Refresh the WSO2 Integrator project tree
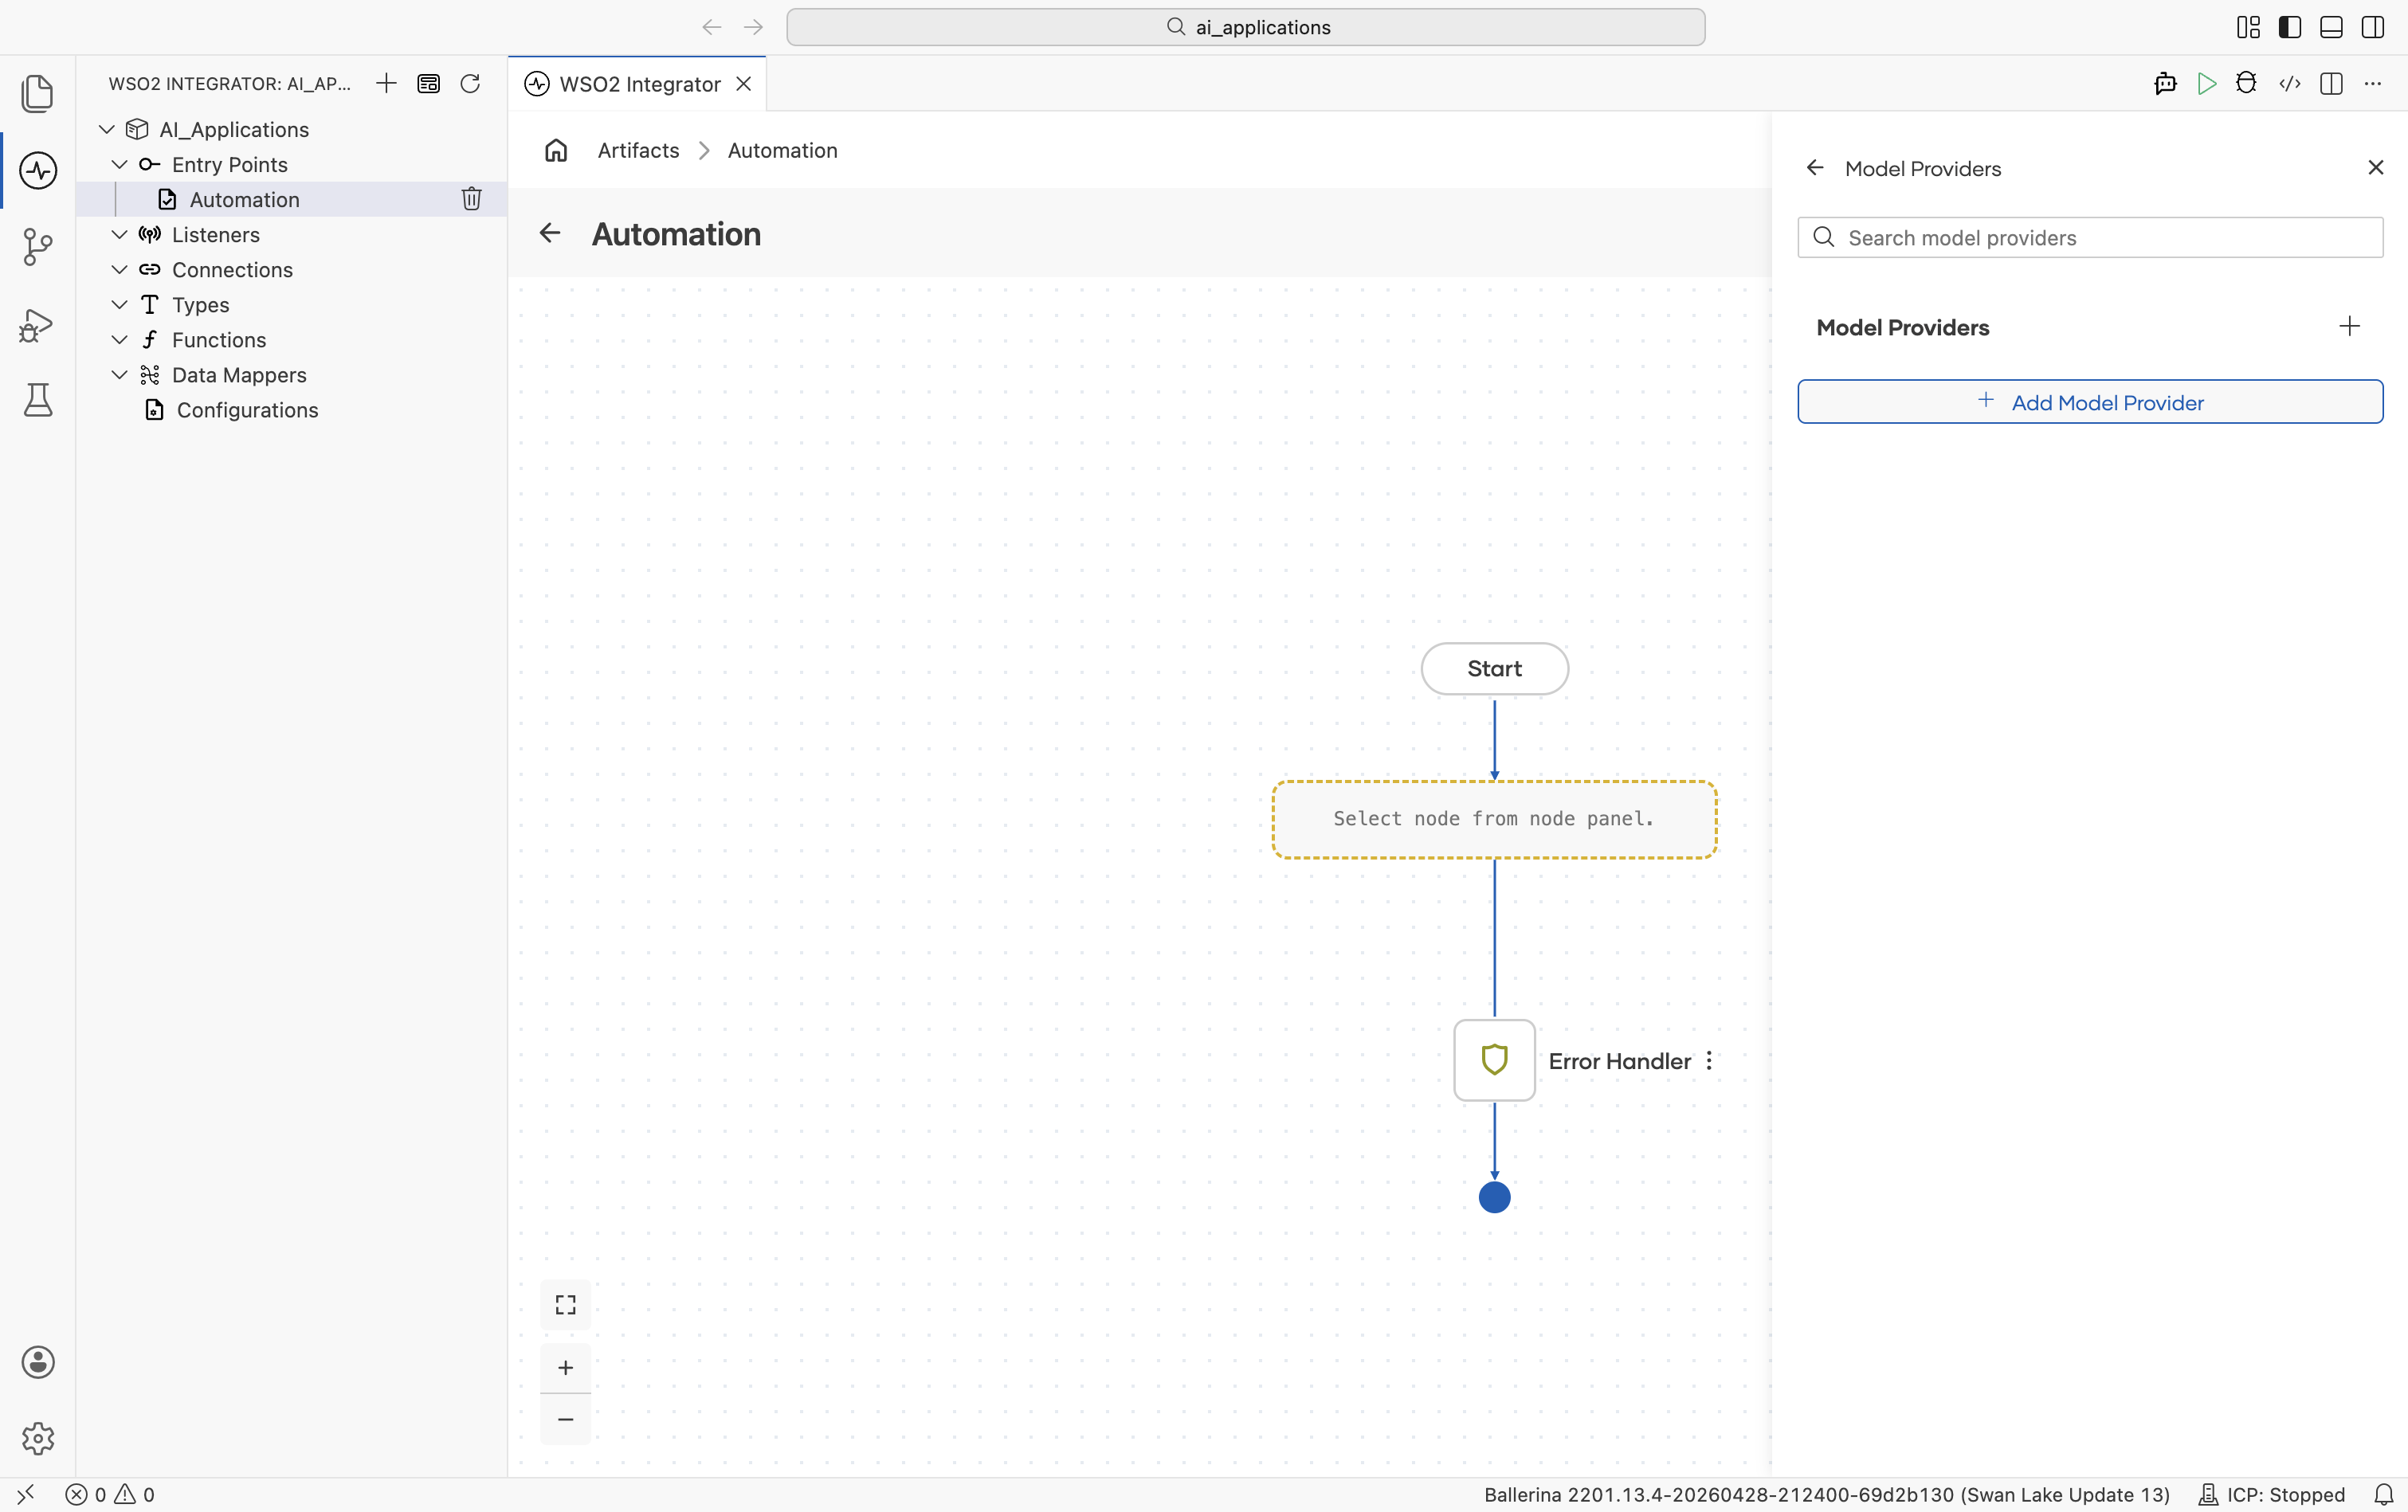This screenshot has height=1512, width=2408. [470, 83]
